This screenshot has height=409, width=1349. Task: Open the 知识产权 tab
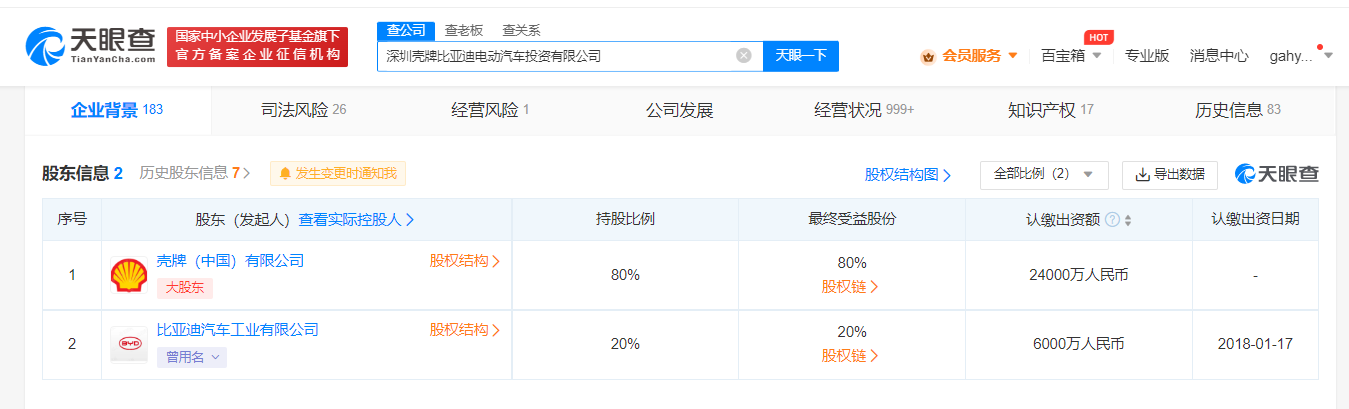coord(1051,110)
